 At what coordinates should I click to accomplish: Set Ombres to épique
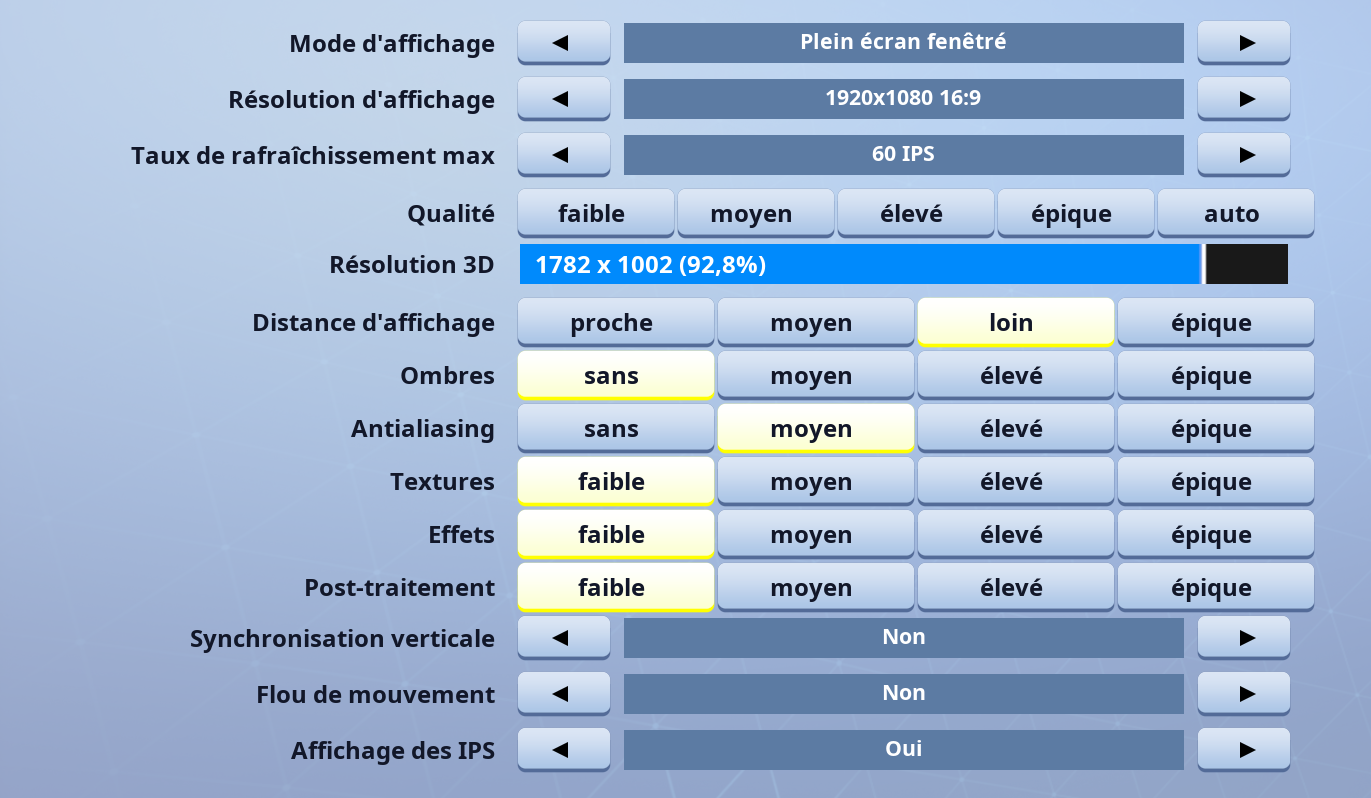(1216, 375)
